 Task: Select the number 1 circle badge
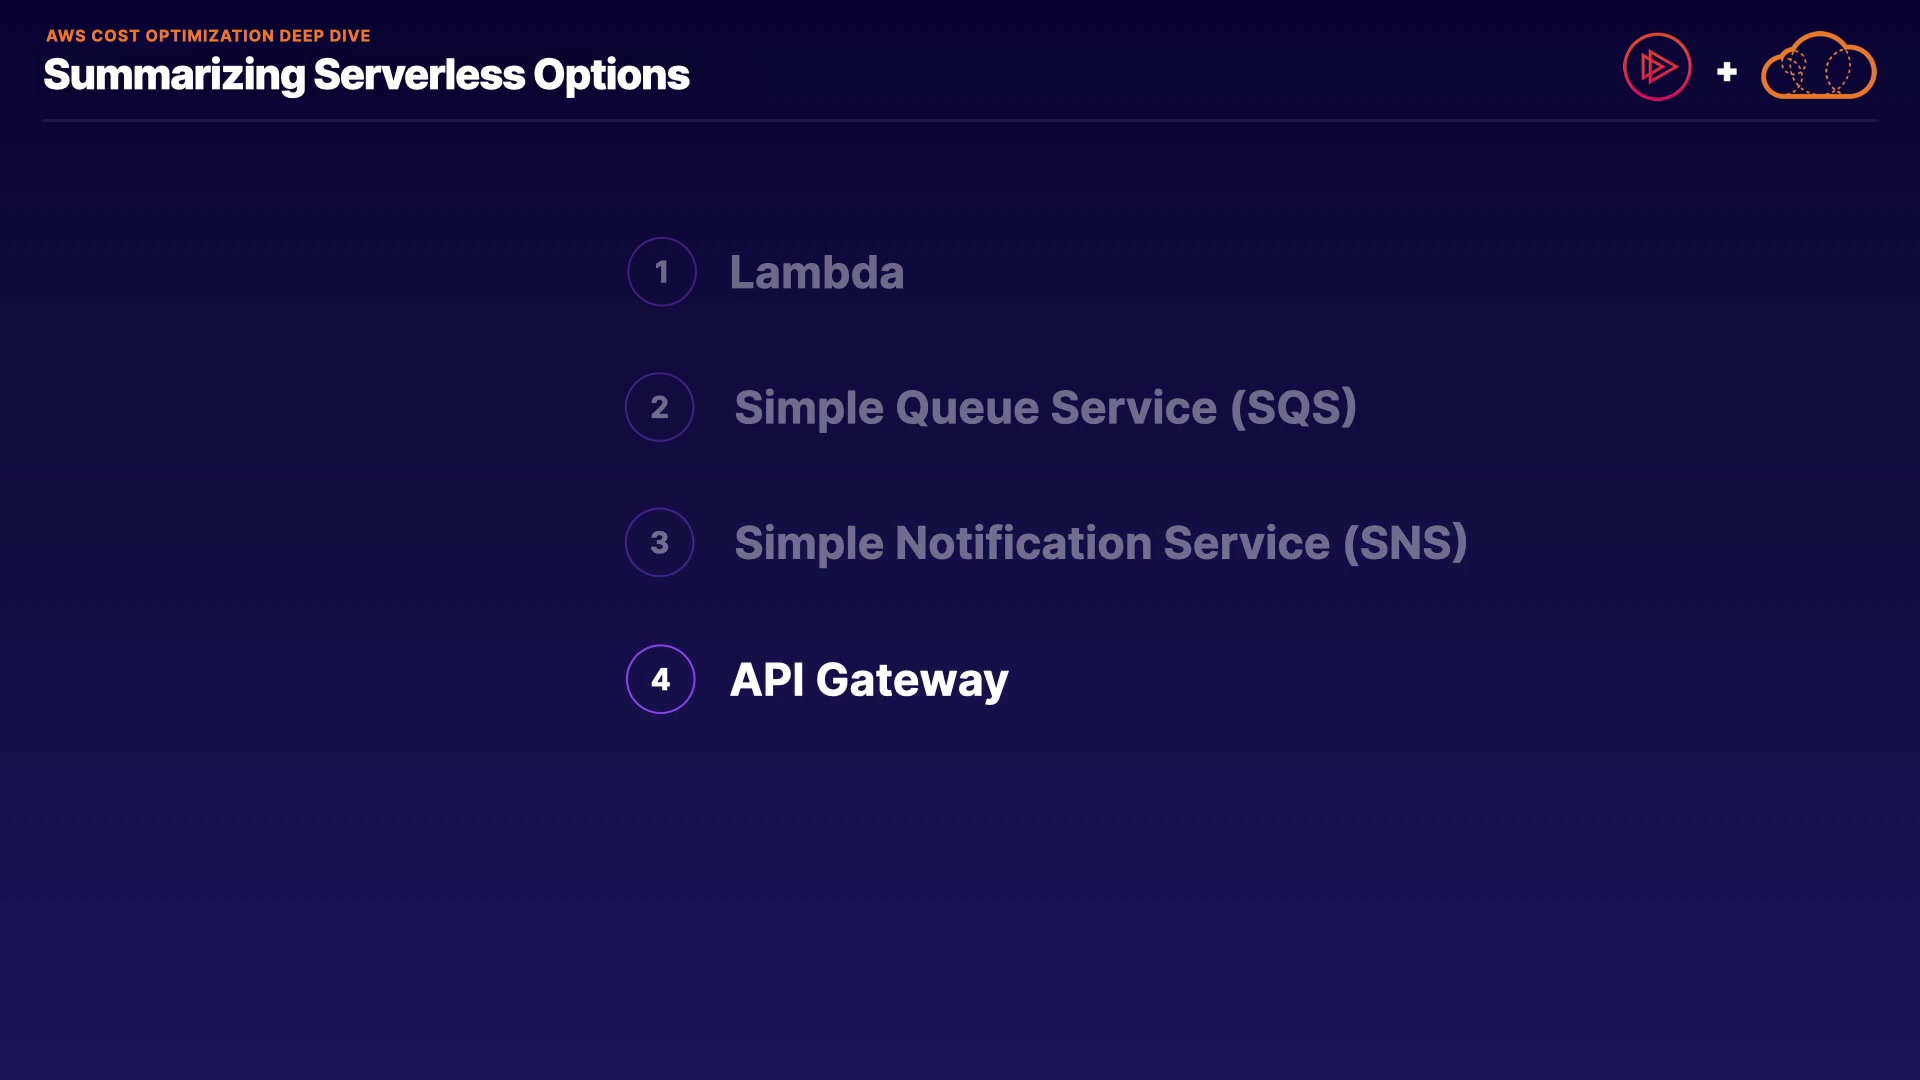pyautogui.click(x=661, y=272)
